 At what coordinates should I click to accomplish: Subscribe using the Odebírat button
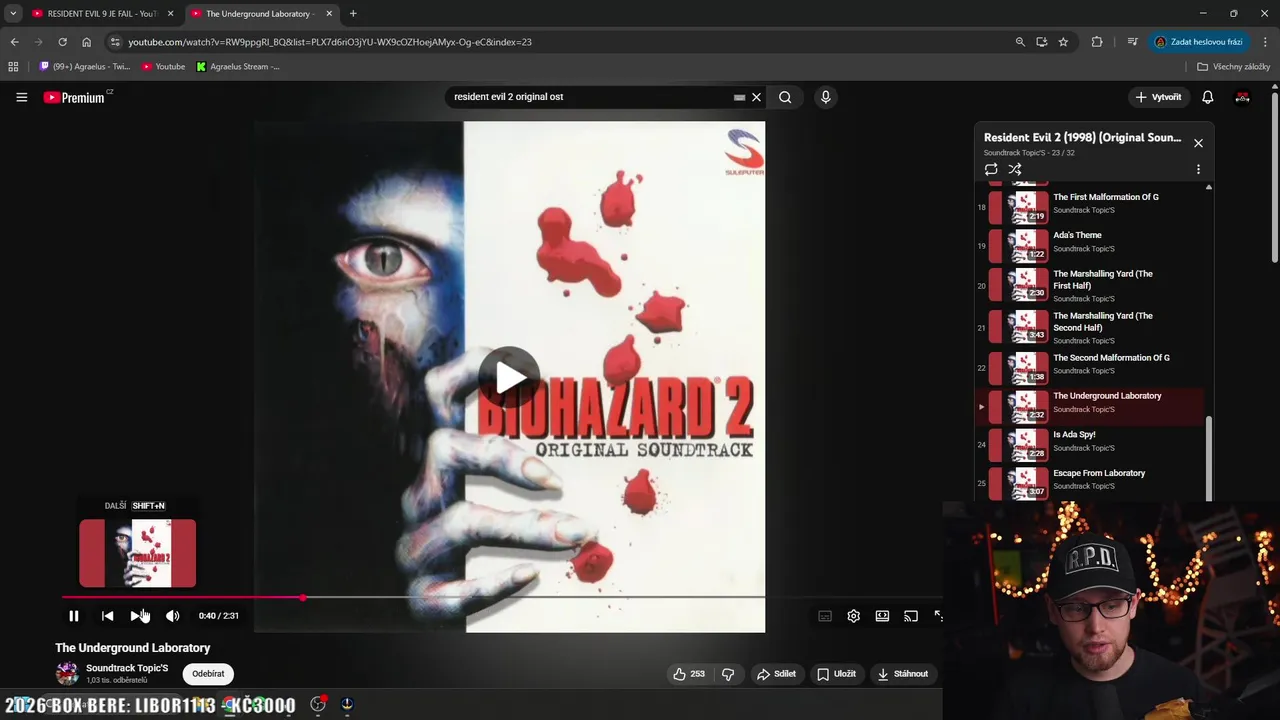click(208, 674)
